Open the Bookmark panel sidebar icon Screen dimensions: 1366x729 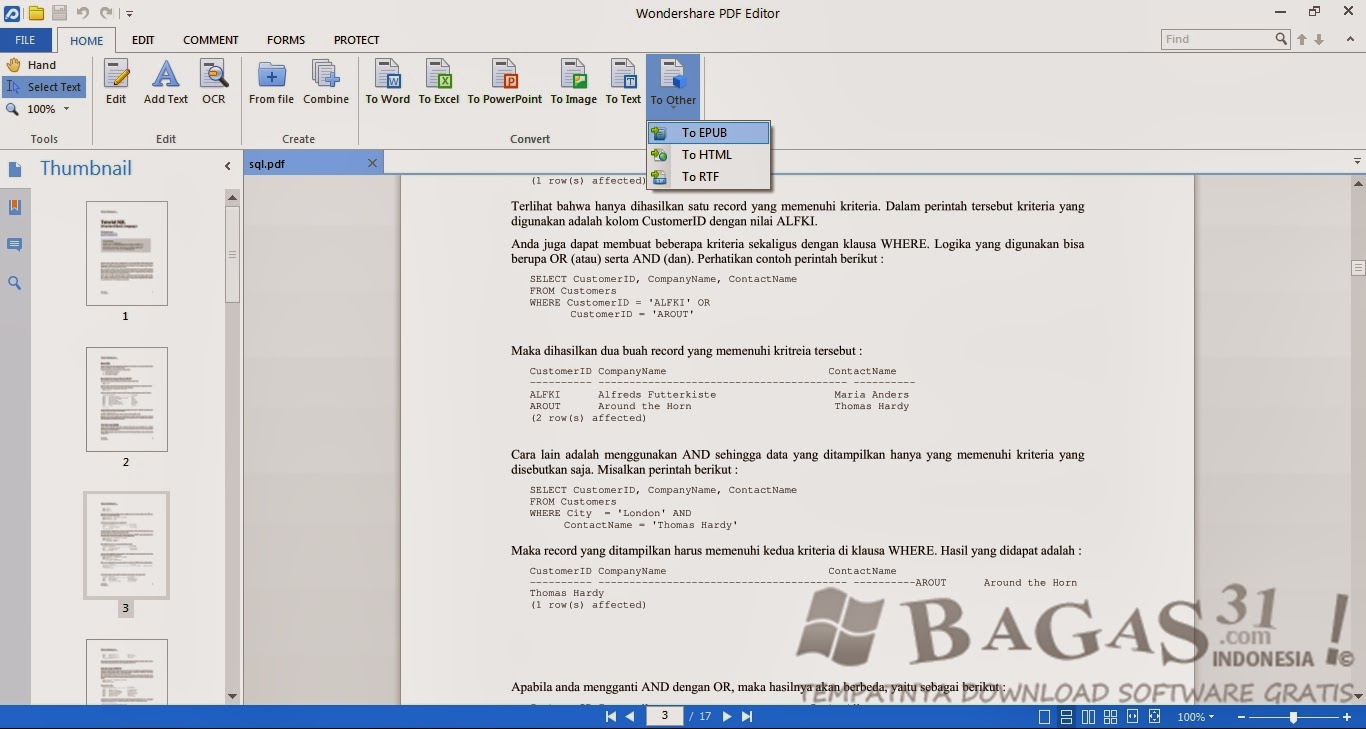[15, 207]
